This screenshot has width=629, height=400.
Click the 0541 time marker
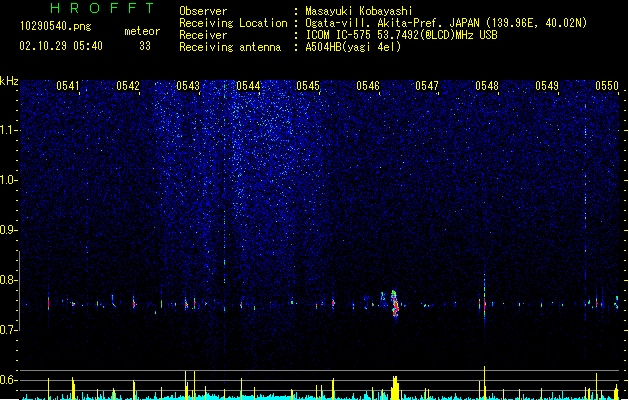pos(68,86)
